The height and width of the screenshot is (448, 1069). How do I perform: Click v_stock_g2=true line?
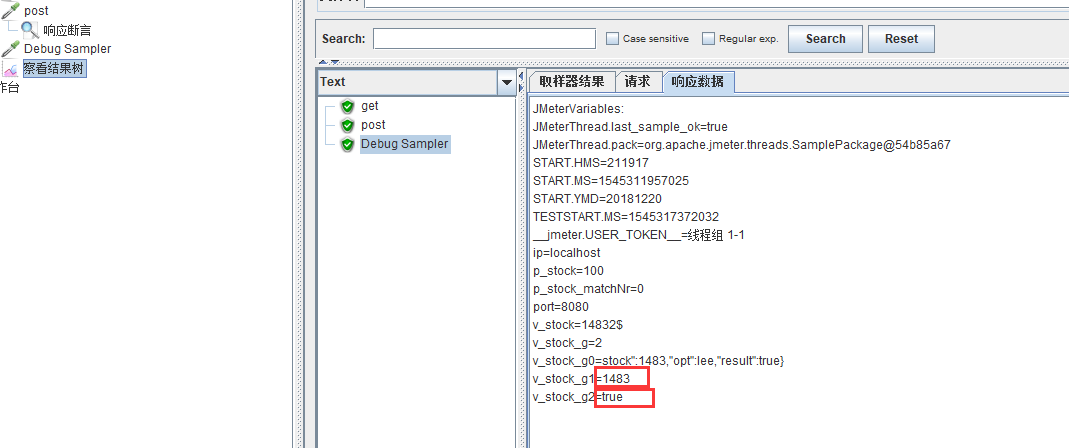coord(577,397)
